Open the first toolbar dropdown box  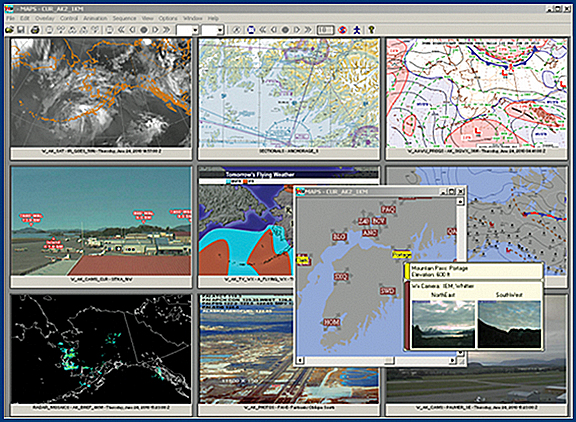tap(188, 30)
